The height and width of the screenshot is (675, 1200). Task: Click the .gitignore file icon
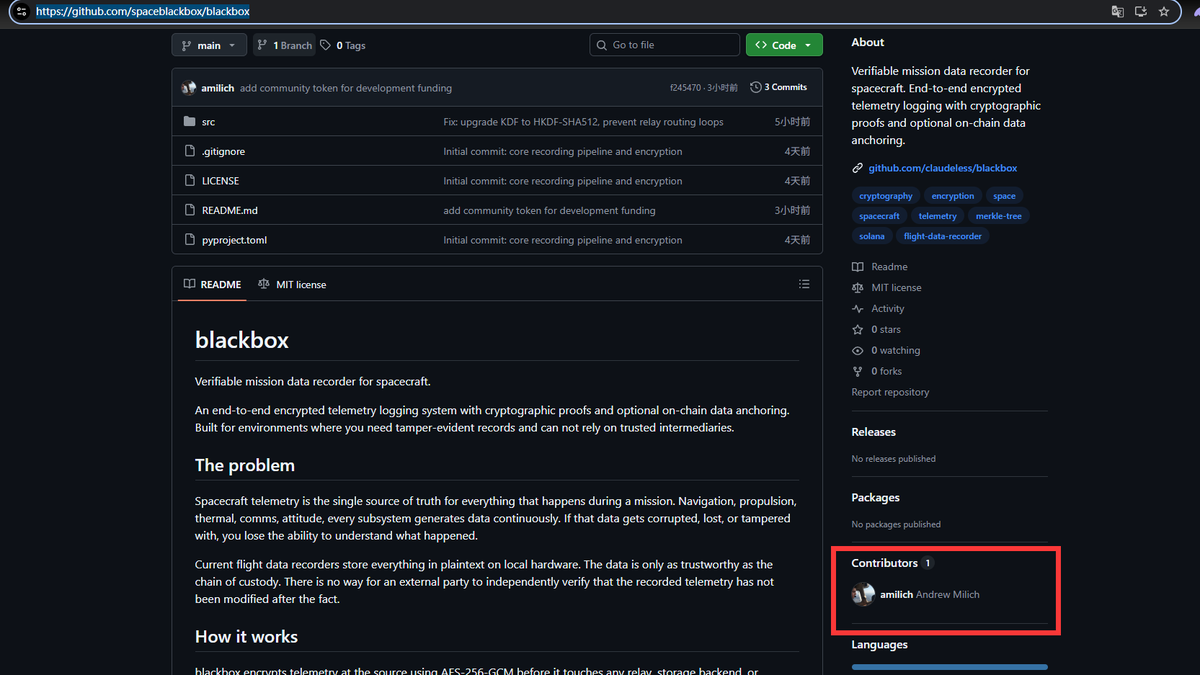(190, 151)
